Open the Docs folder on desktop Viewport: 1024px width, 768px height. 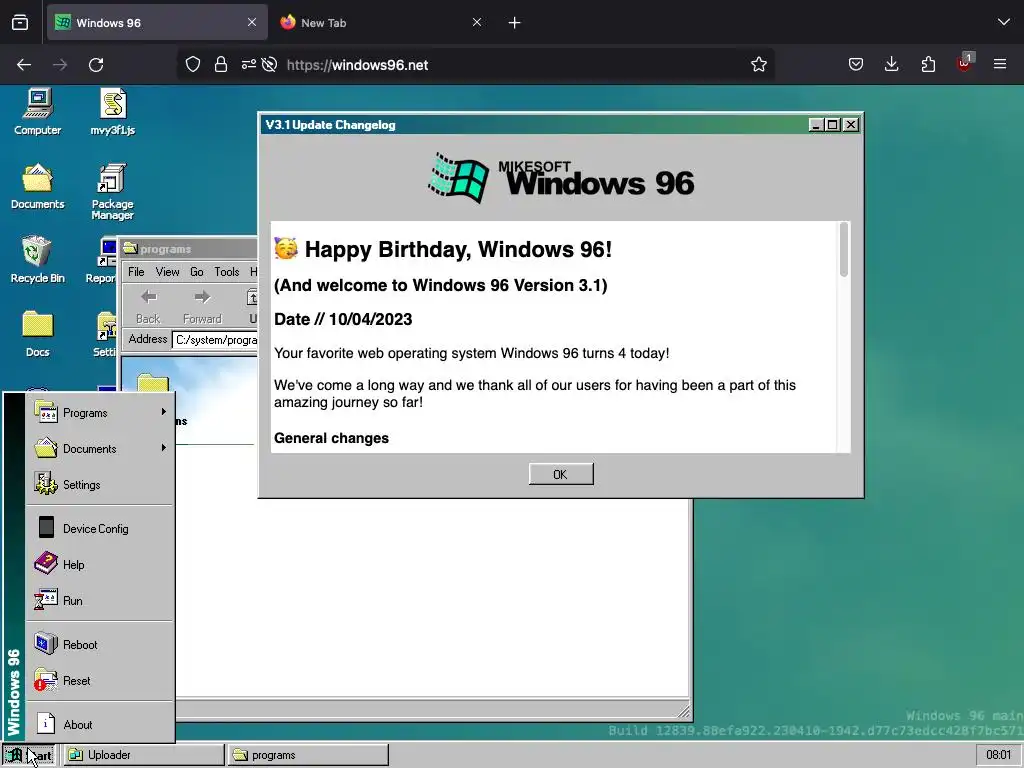tap(37, 334)
